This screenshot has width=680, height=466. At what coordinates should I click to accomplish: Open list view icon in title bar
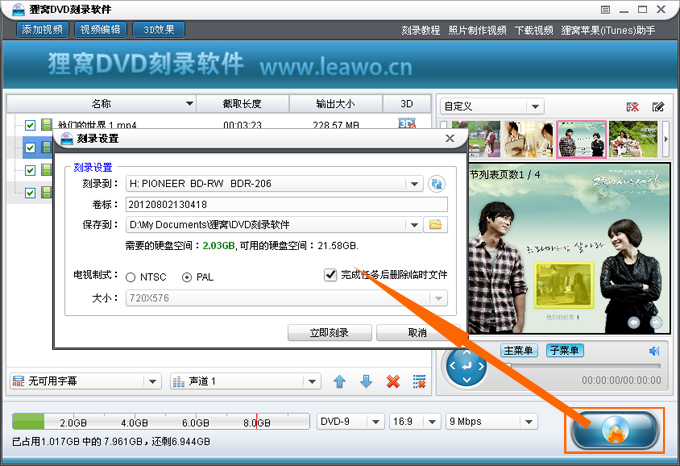coord(606,10)
